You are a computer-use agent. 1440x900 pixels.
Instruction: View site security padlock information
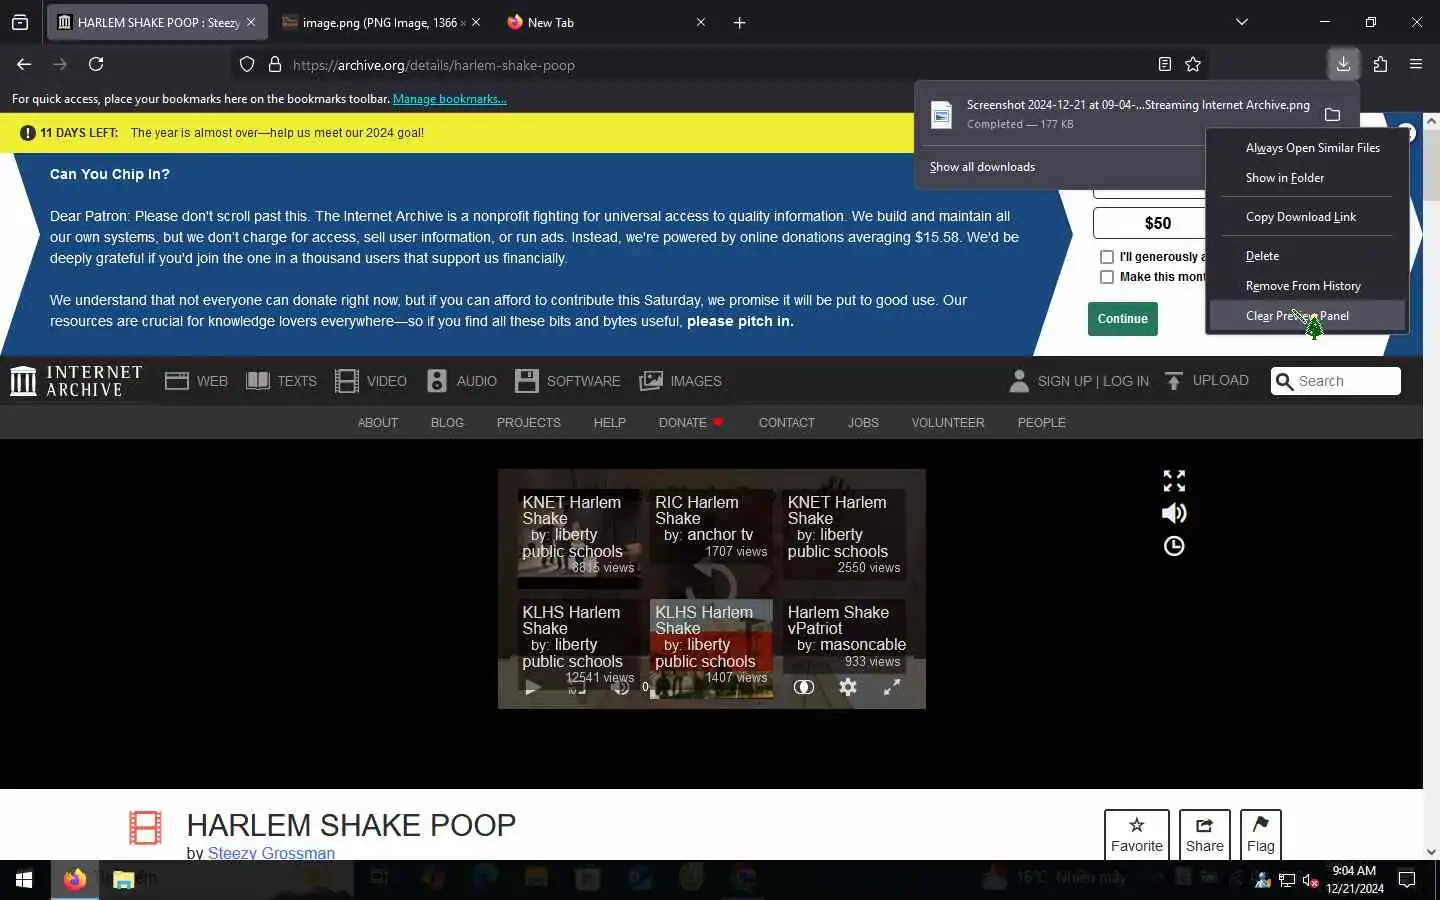pyautogui.click(x=275, y=65)
